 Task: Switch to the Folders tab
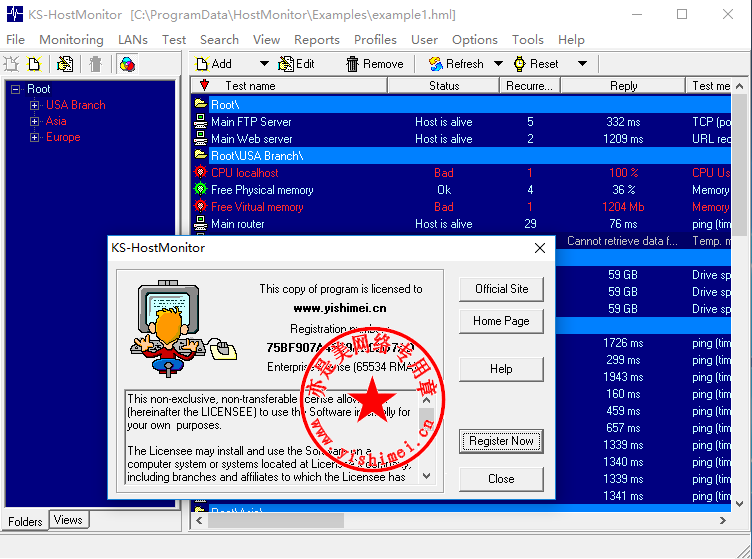pos(25,521)
